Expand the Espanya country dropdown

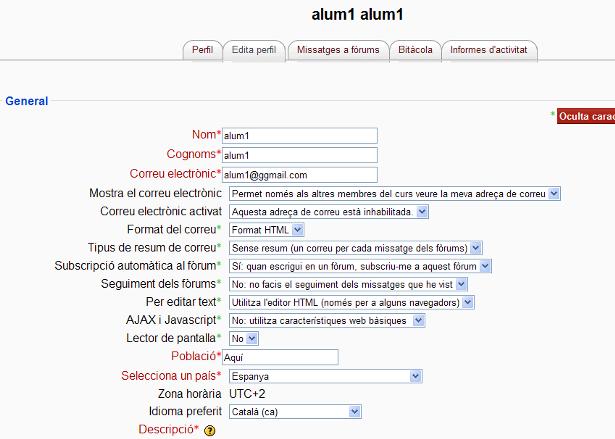pos(326,377)
